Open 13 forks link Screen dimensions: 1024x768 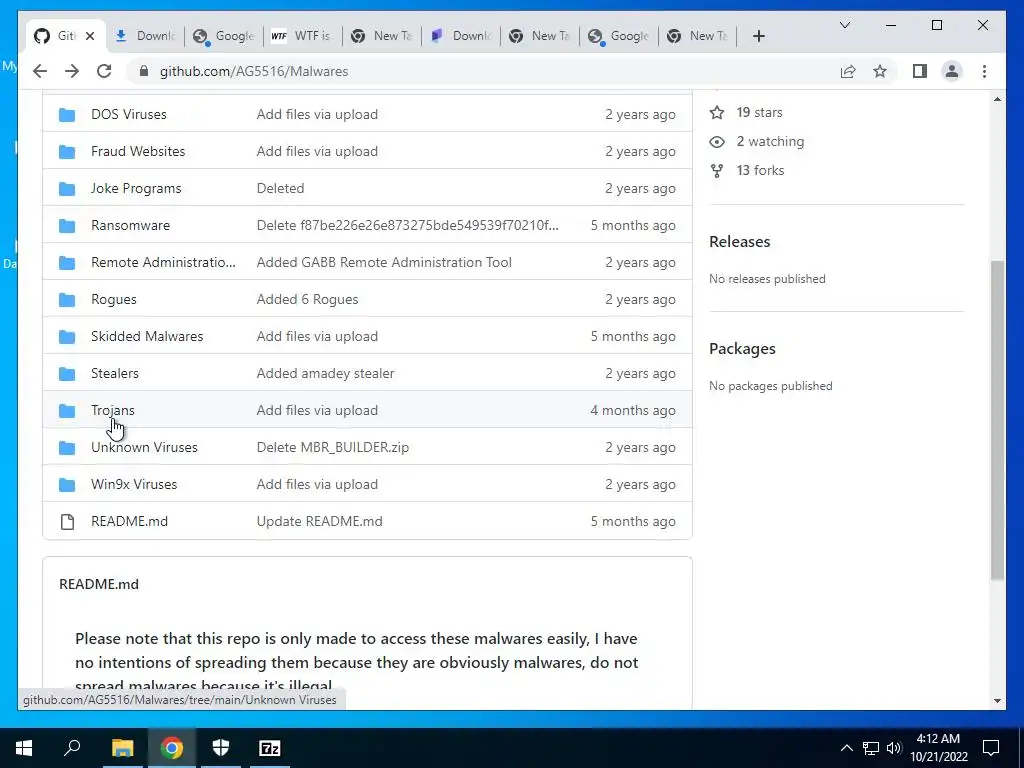click(x=760, y=170)
